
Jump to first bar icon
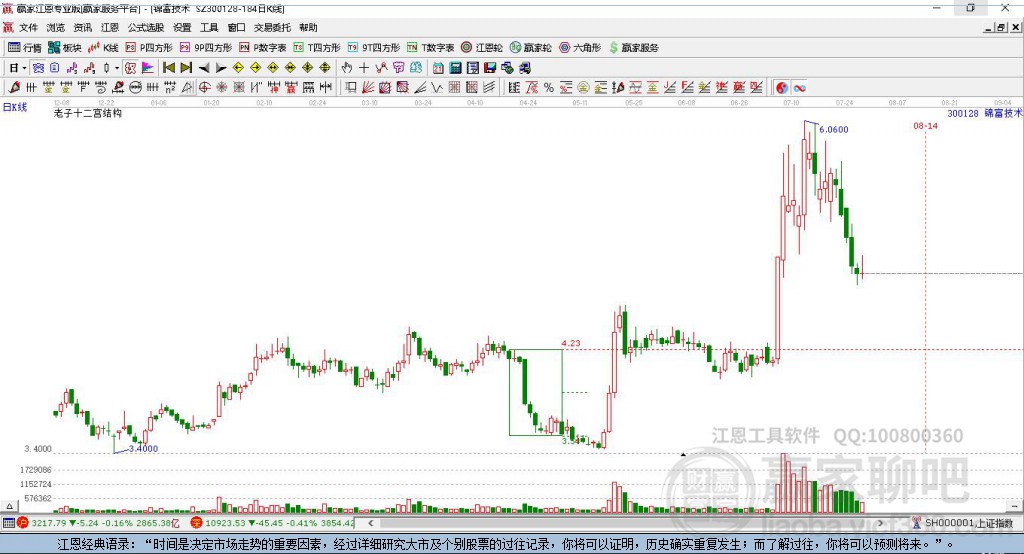click(x=169, y=68)
